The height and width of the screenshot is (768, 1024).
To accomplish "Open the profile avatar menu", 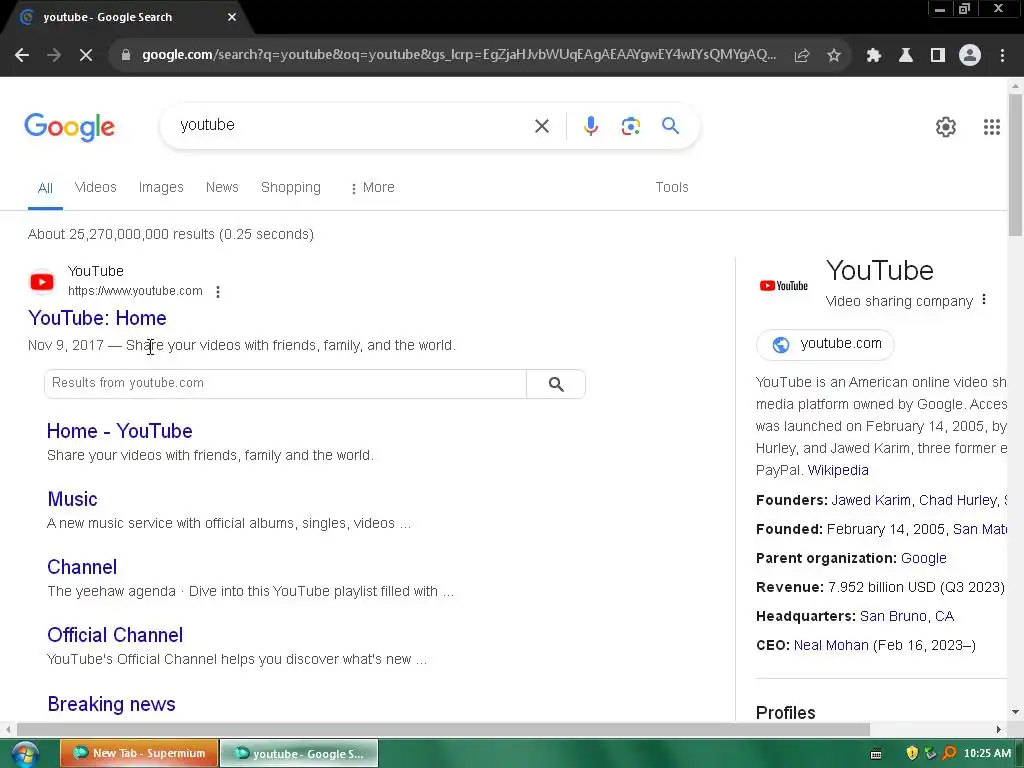I will tap(970, 56).
